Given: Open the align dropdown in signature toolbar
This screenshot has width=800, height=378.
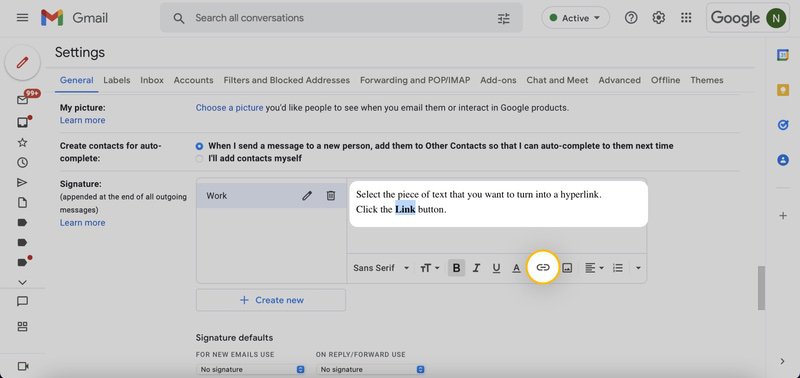Looking at the screenshot, I should tap(594, 268).
